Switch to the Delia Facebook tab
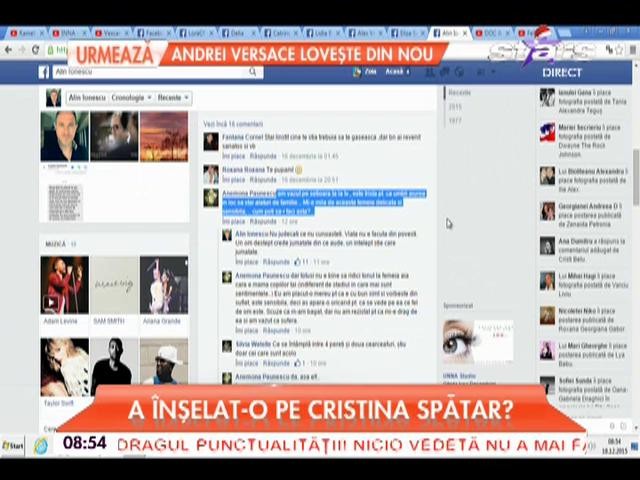The width and height of the screenshot is (640, 480). pos(238,33)
